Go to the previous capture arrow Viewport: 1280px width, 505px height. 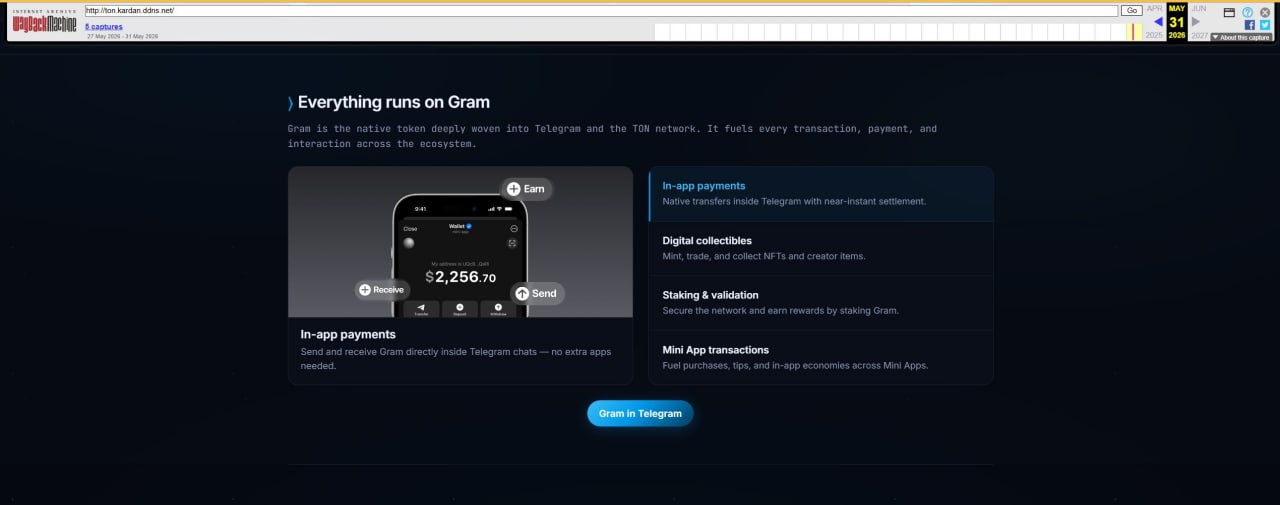[x=1158, y=21]
